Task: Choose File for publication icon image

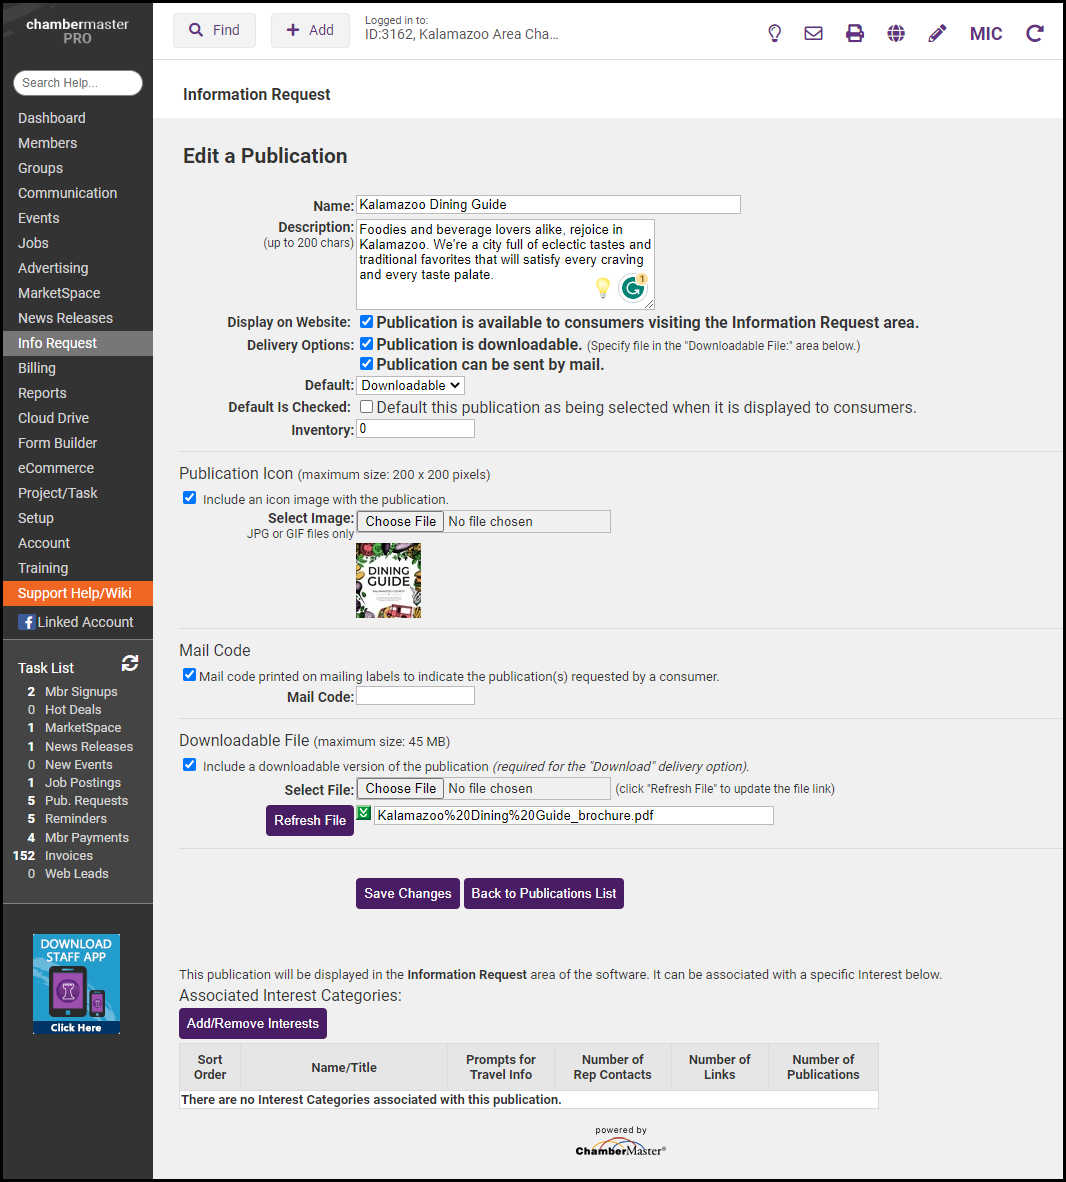Action: click(x=400, y=522)
